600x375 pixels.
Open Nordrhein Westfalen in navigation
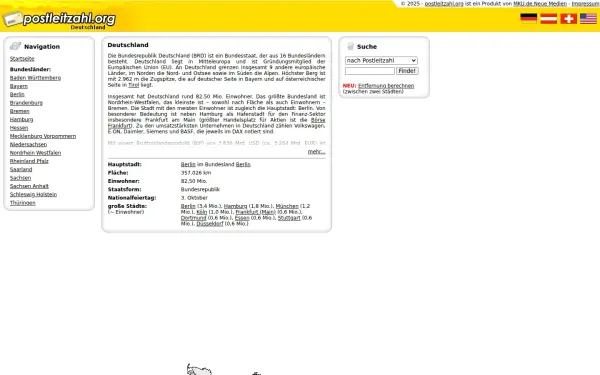[35, 153]
